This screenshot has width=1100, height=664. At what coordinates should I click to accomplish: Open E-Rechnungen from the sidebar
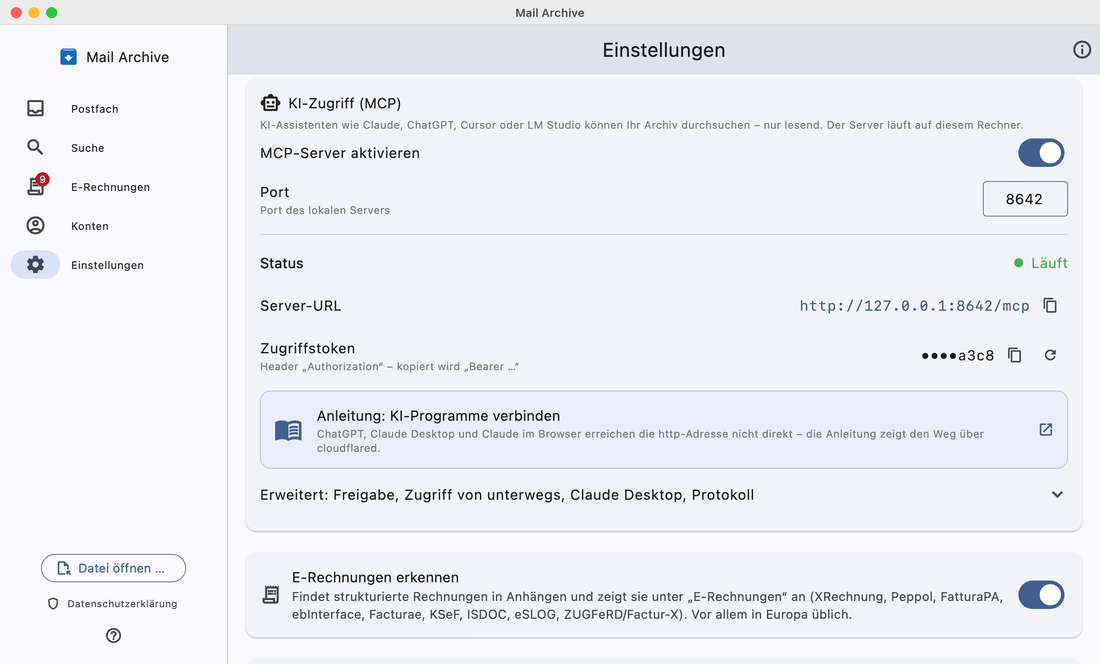pos(110,187)
